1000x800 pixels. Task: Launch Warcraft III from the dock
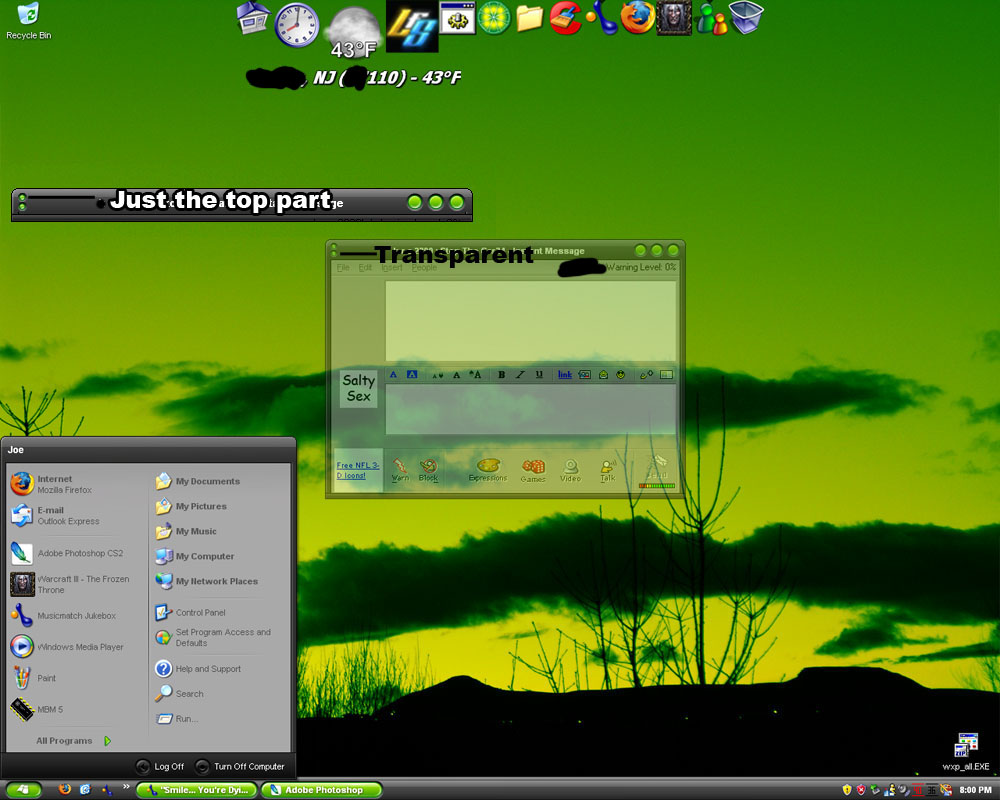[x=674, y=18]
